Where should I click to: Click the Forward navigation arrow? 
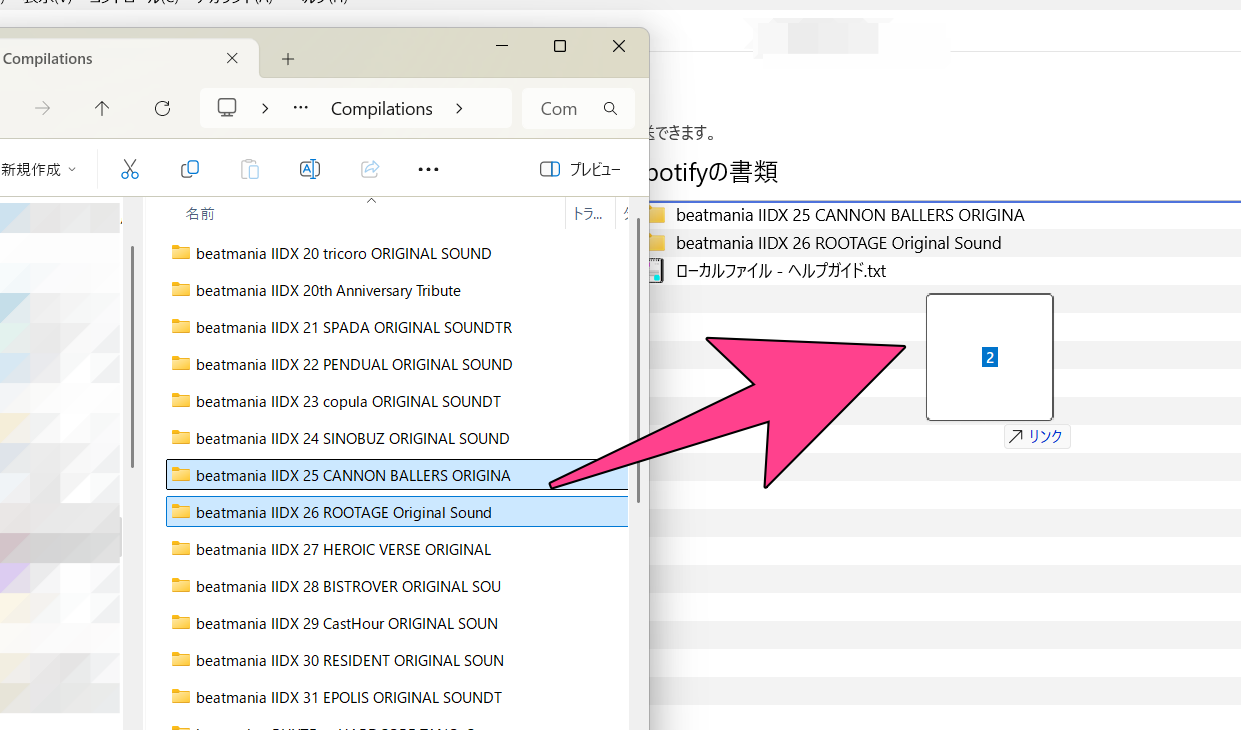[x=42, y=108]
